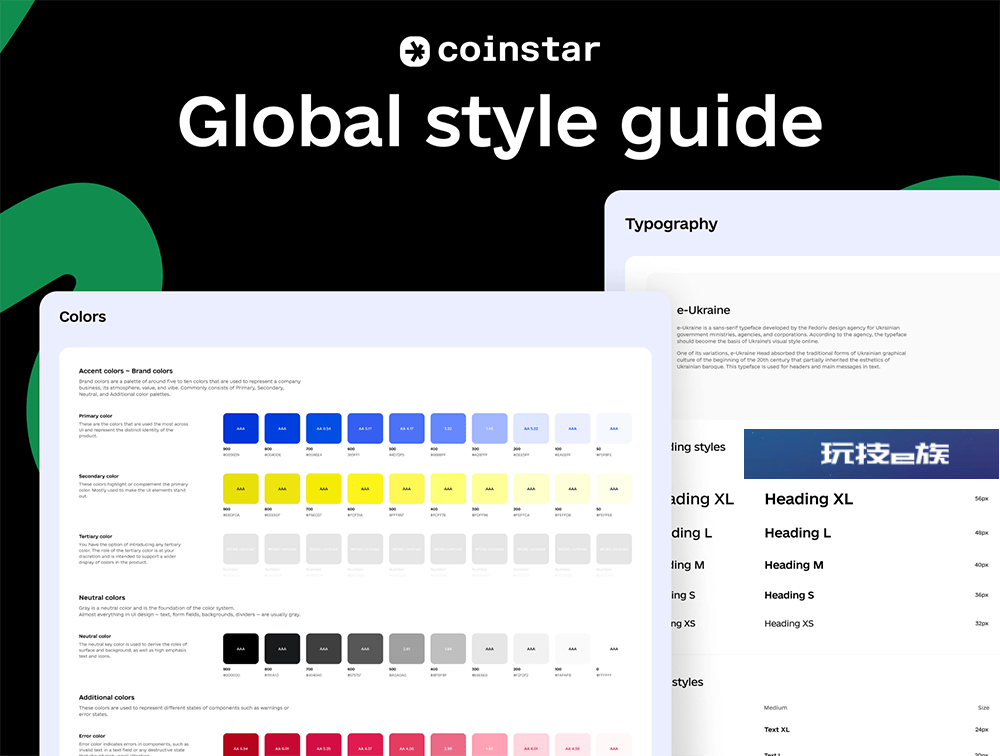
Task: Pick the secondary yellow 700 swatch
Action: [323, 489]
